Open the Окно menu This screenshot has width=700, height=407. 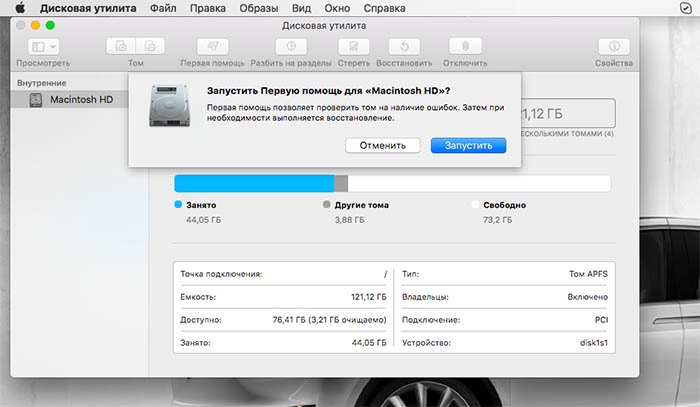pos(337,8)
